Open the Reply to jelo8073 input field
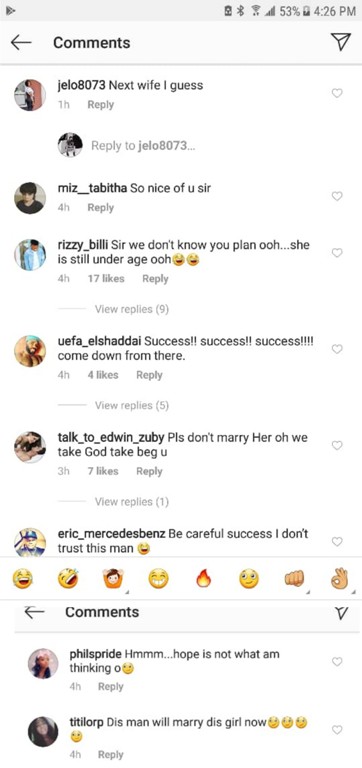This screenshot has height=768, width=362. pos(143,145)
